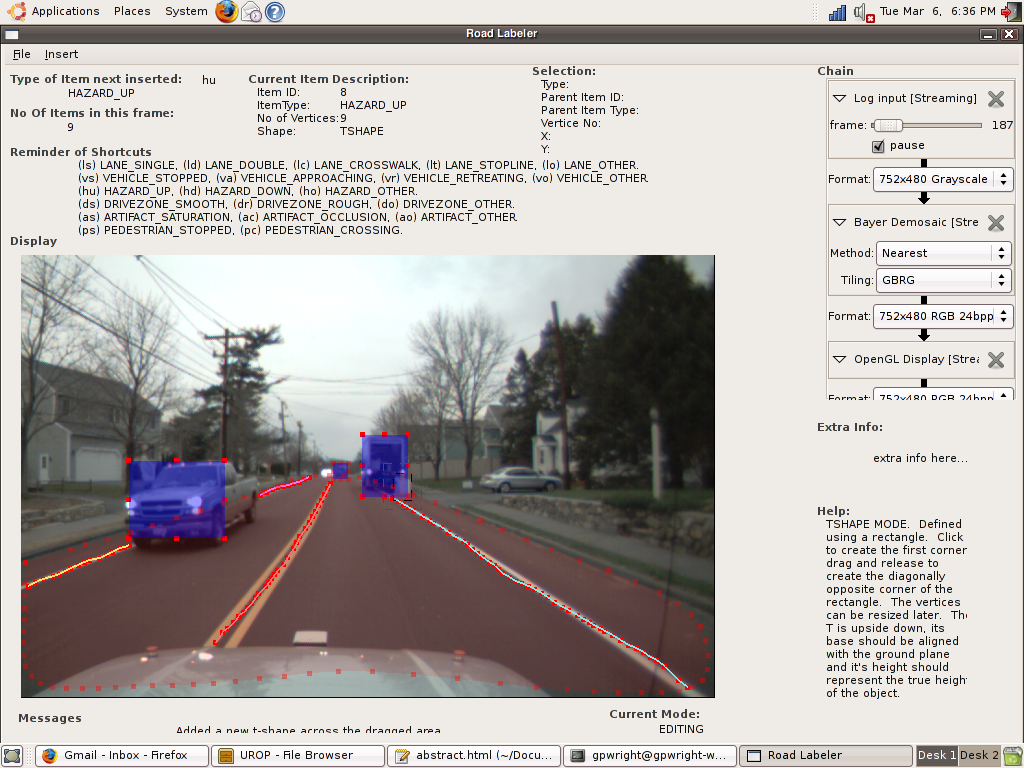Click the network signal icon

point(838,12)
